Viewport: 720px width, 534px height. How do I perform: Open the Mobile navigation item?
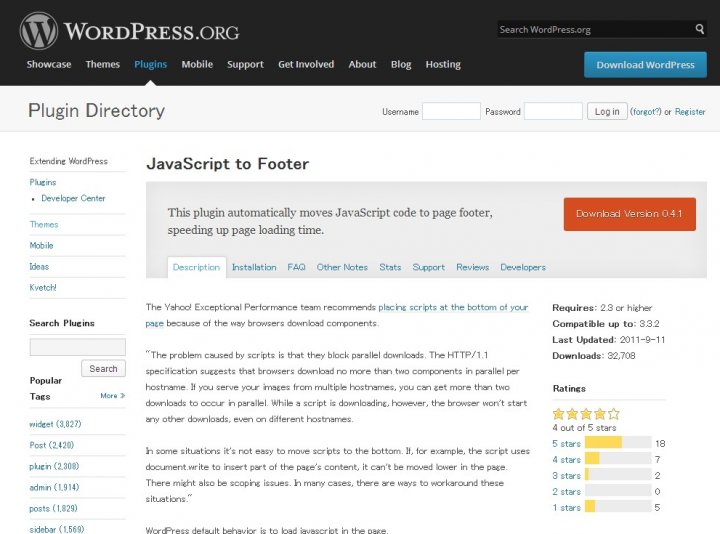point(197,64)
